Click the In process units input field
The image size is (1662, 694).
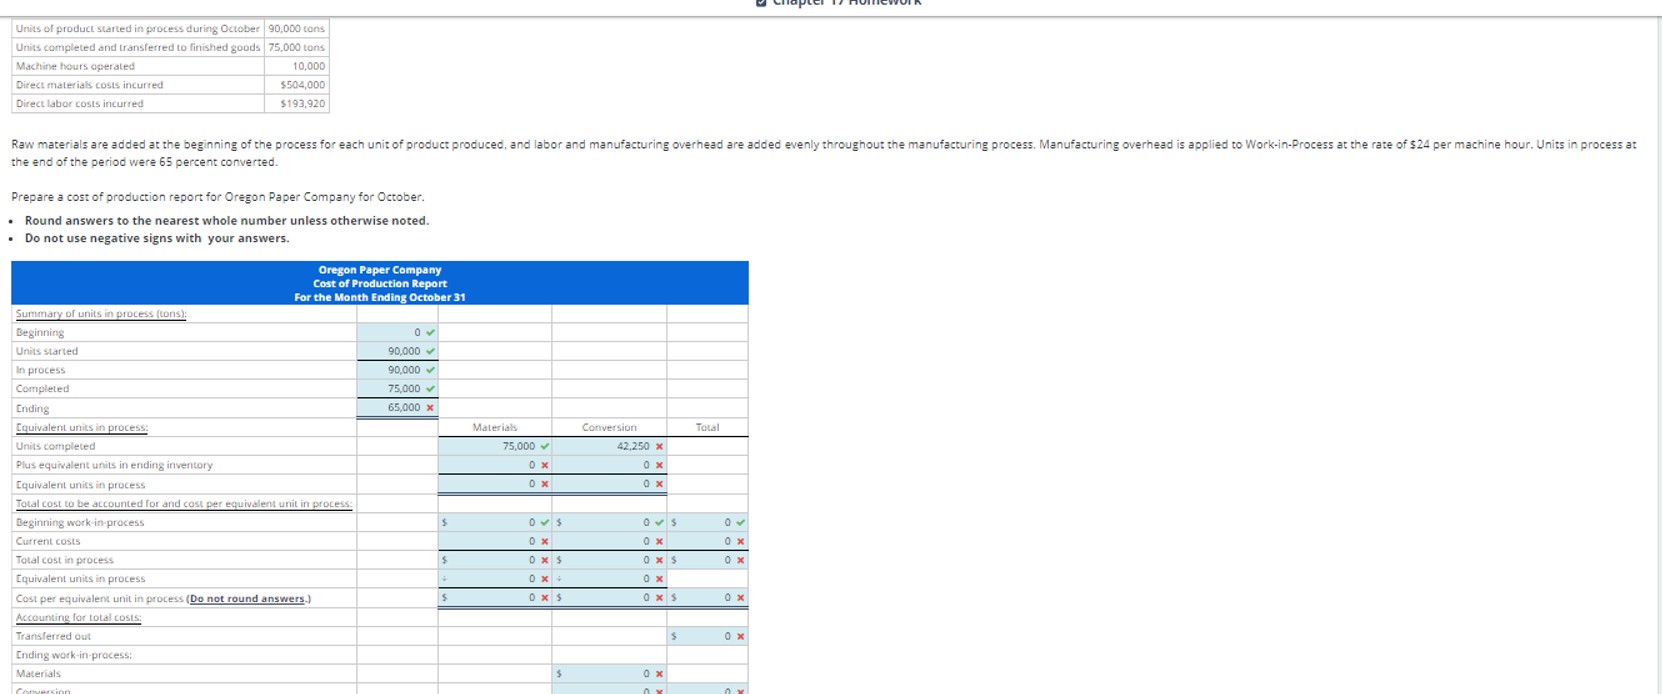click(397, 370)
